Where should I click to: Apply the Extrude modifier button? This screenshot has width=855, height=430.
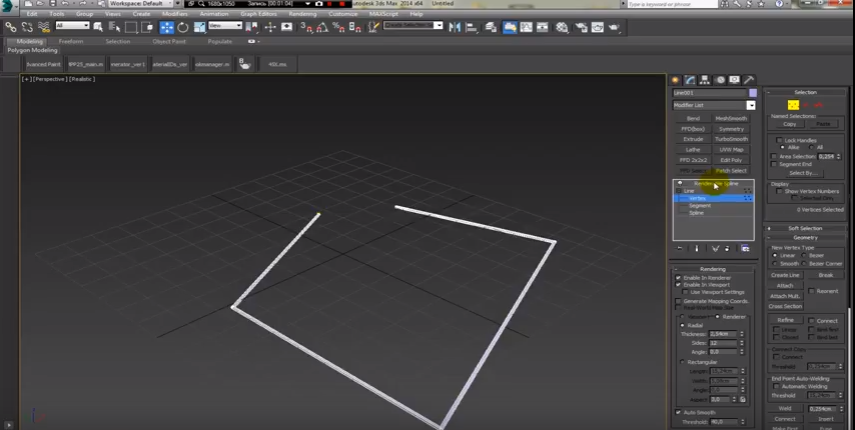693,140
